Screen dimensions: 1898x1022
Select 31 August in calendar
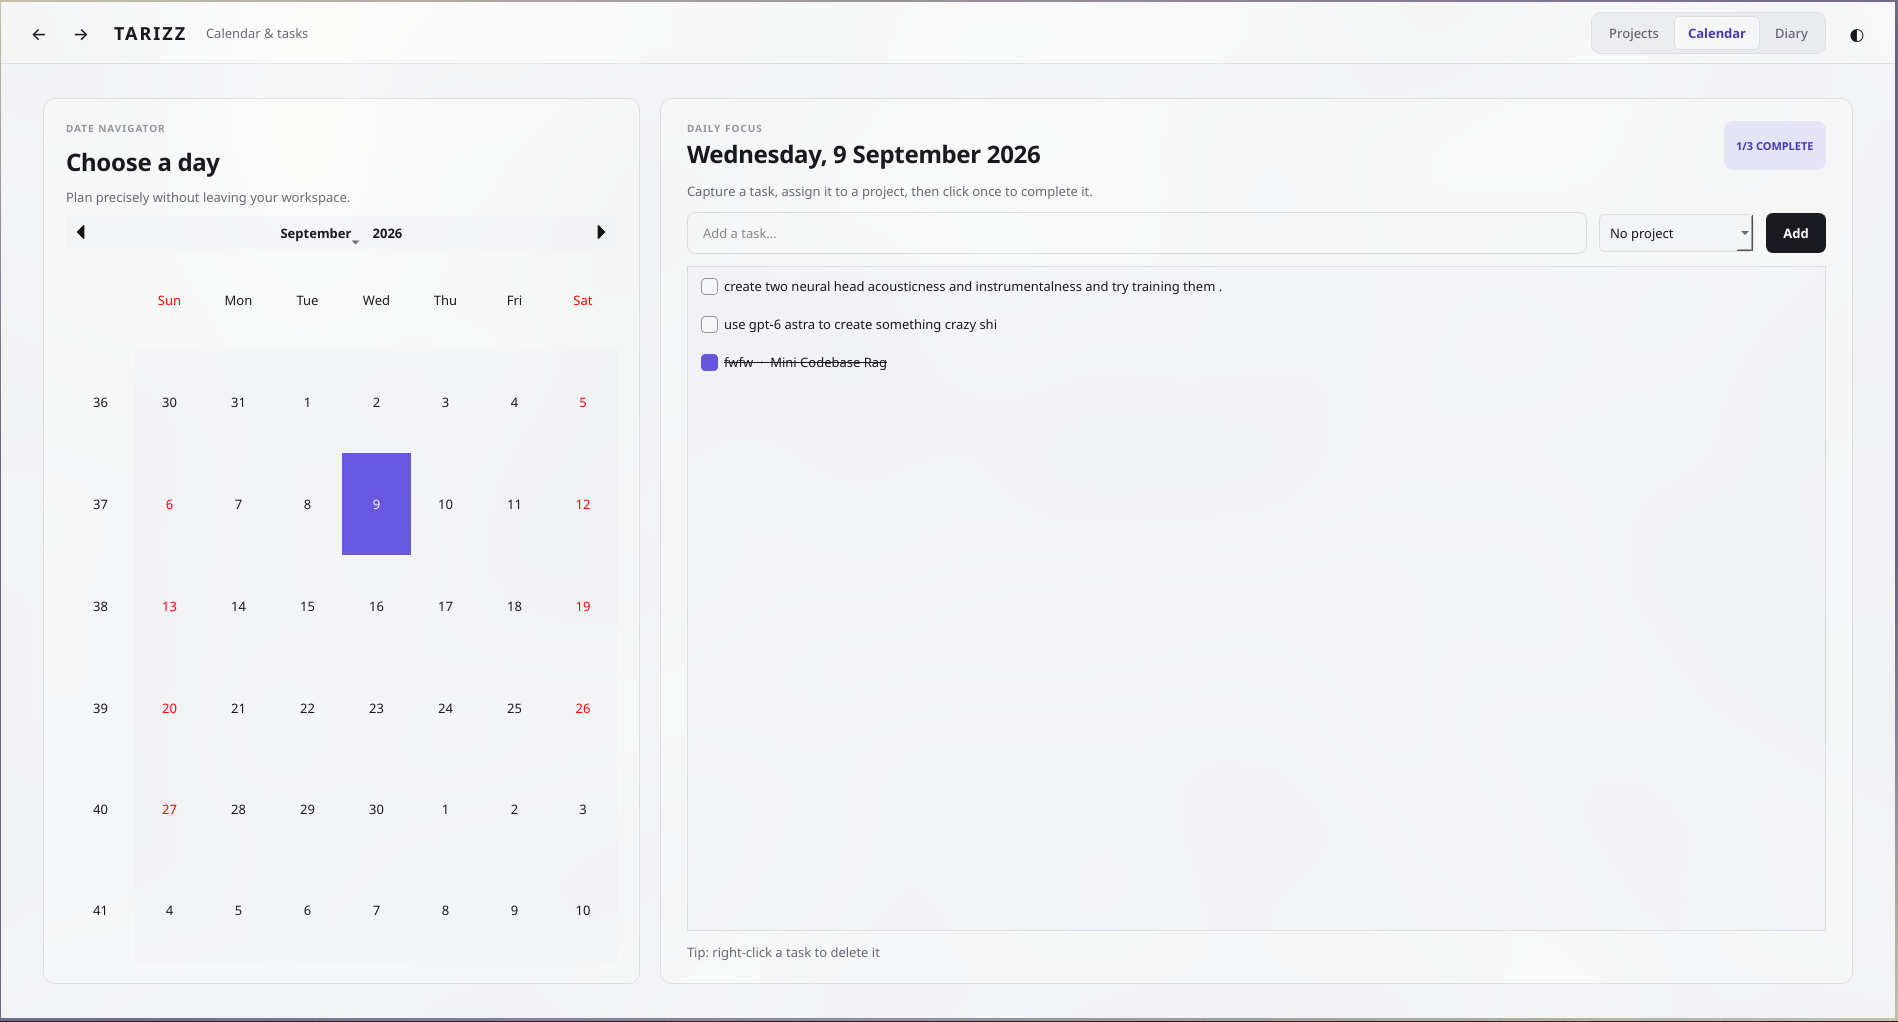(238, 402)
